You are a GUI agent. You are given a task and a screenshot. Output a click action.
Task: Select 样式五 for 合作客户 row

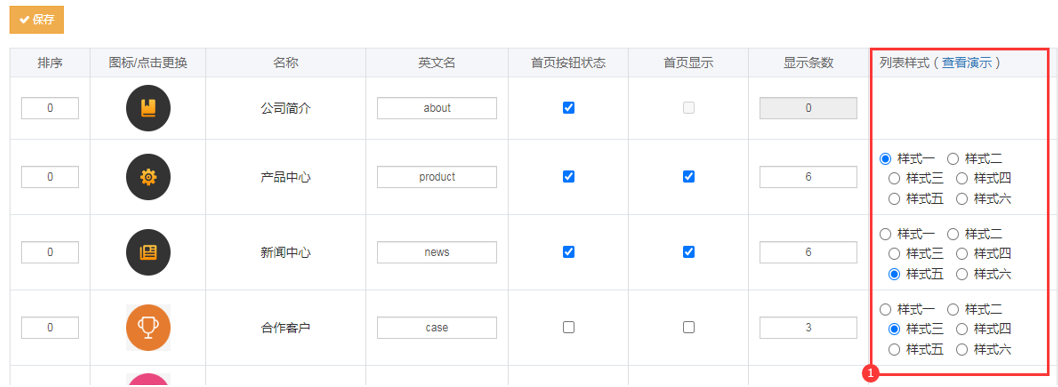click(x=894, y=350)
